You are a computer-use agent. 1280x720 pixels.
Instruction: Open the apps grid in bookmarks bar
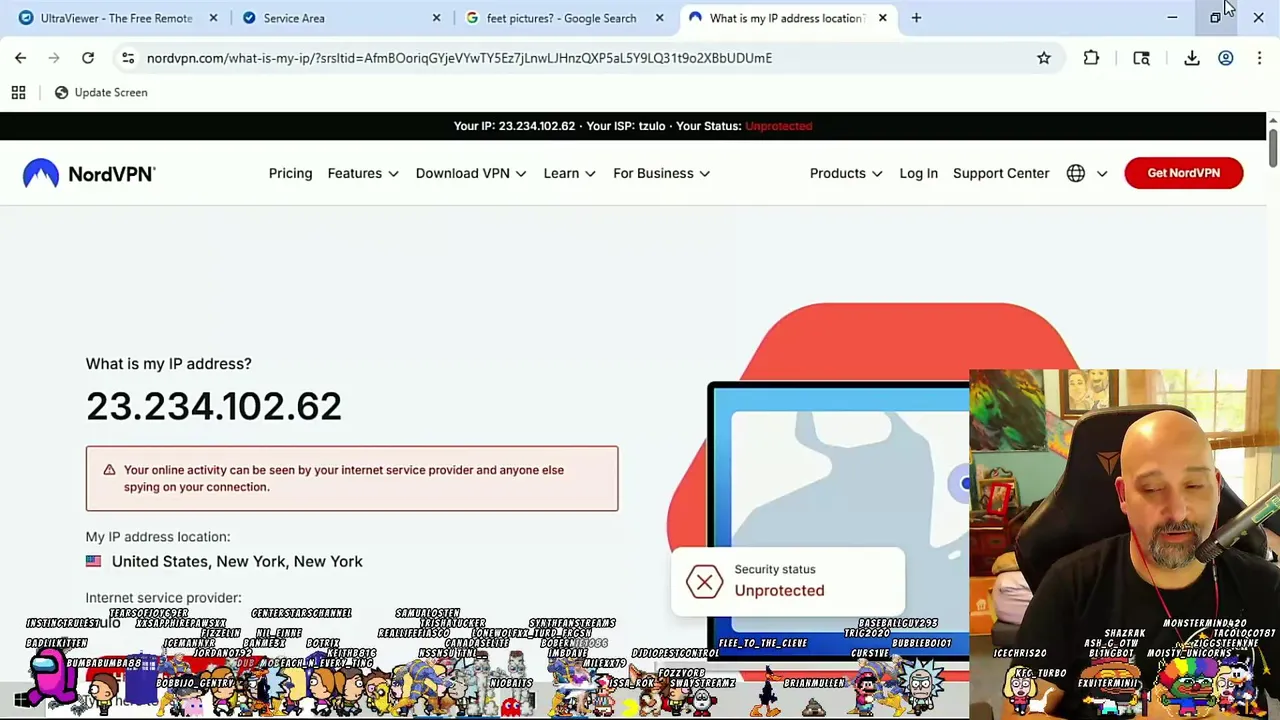tap(18, 92)
